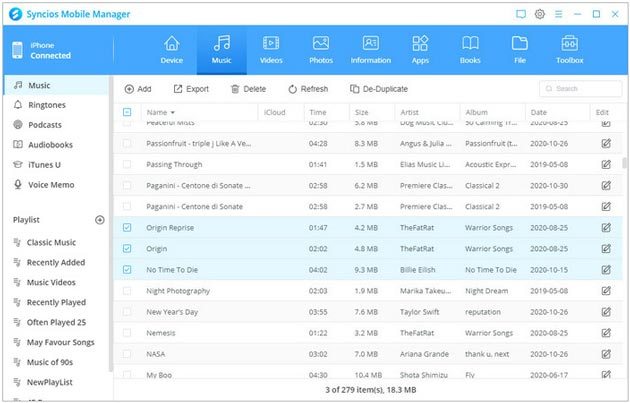Open the File tab
630x403 pixels.
coord(520,50)
